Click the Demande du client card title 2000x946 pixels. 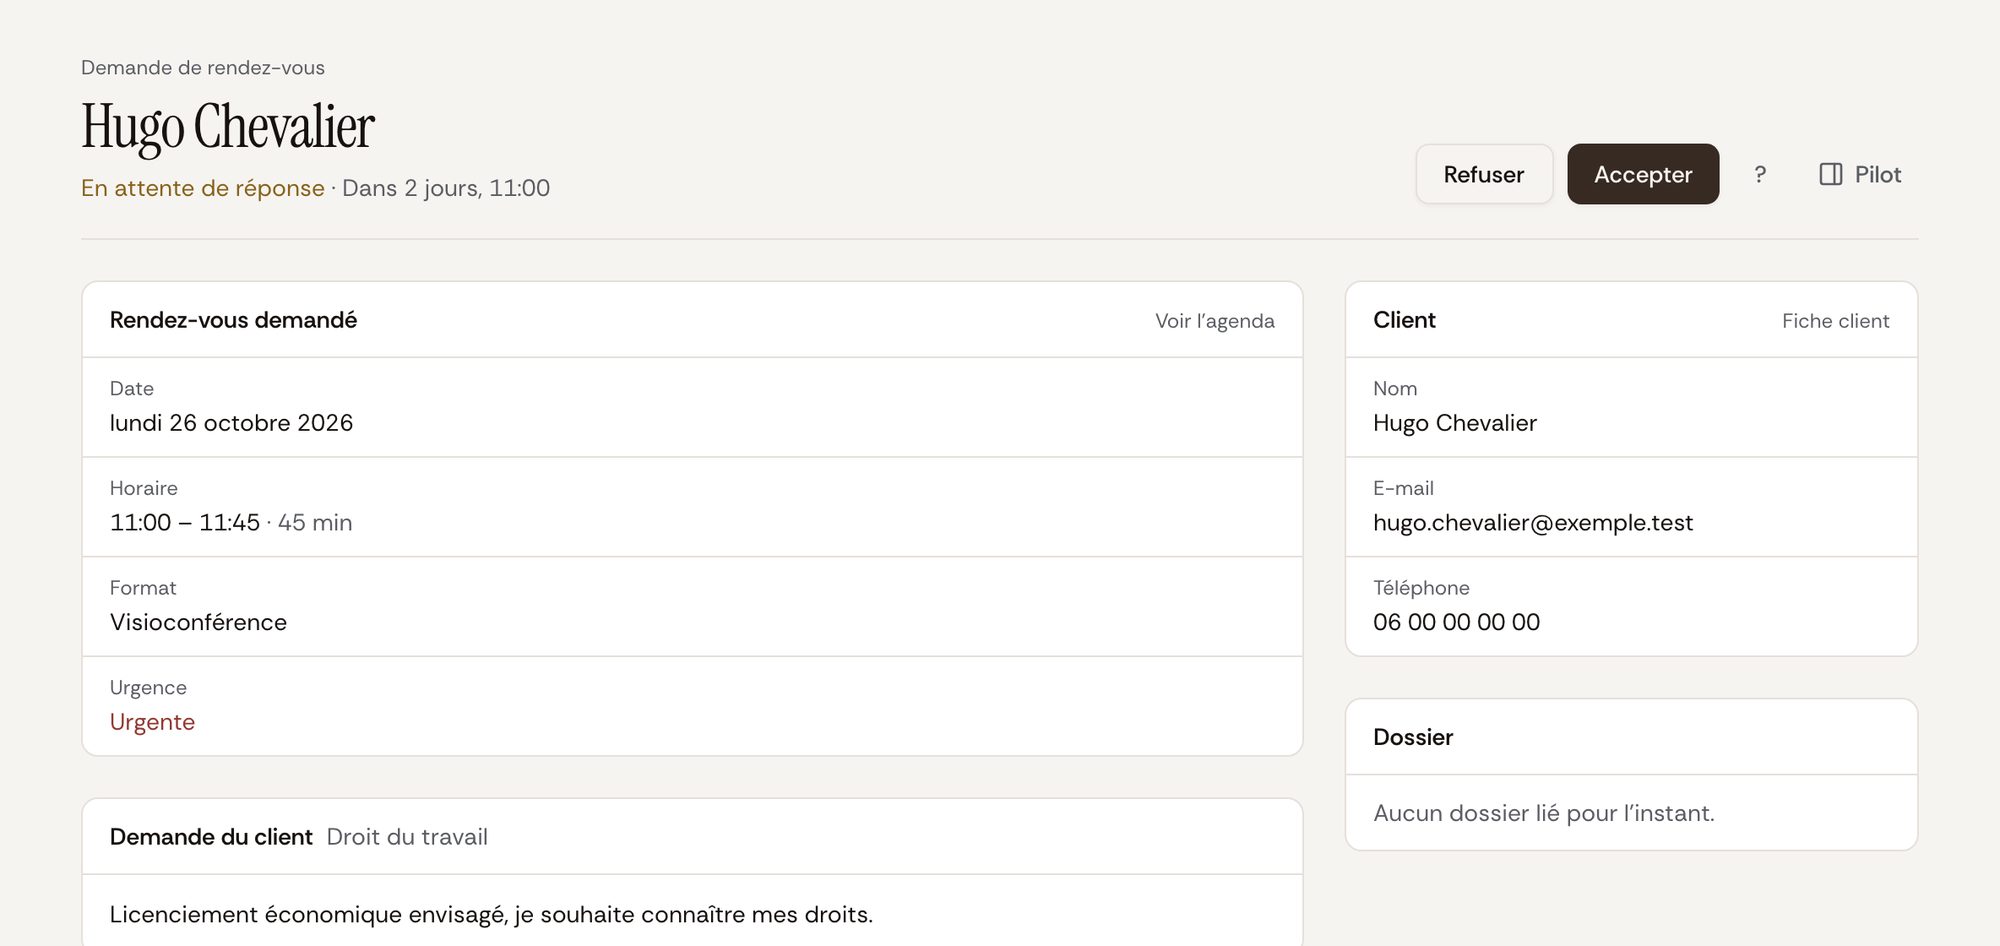point(211,837)
